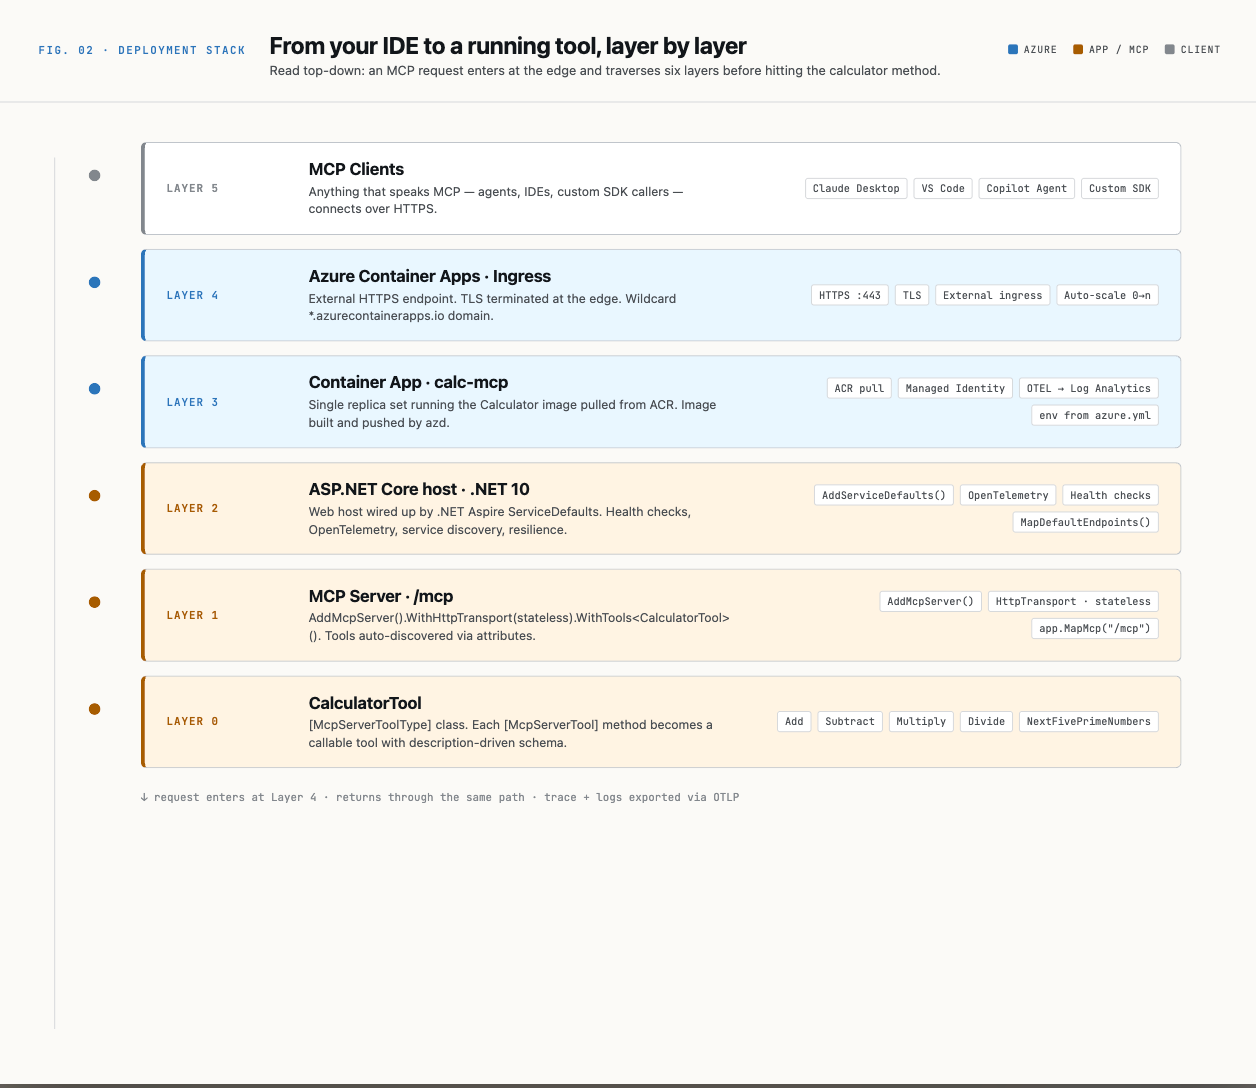
Task: Click the orange timeline dot for Layer 1
Action: click(x=95, y=602)
